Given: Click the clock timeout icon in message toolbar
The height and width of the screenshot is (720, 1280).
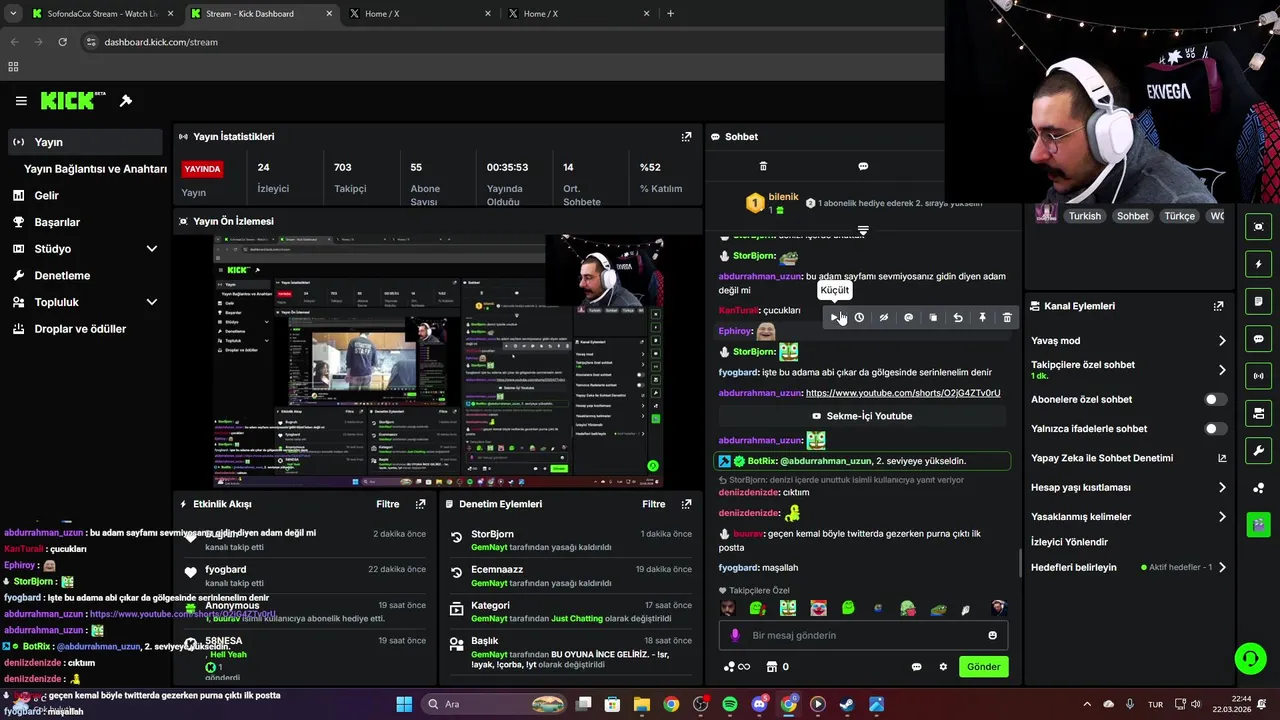Looking at the screenshot, I should pyautogui.click(x=859, y=317).
